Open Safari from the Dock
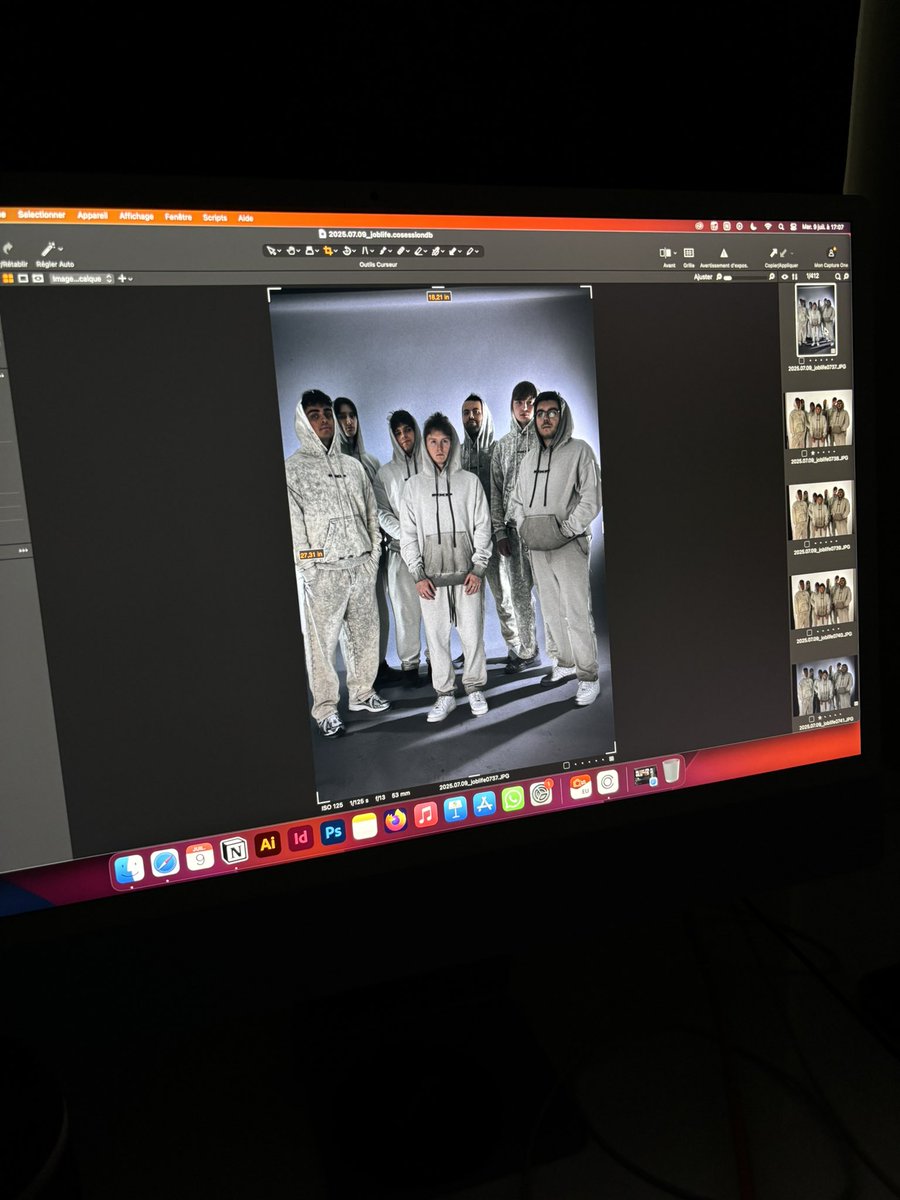The height and width of the screenshot is (1200, 900). coord(165,862)
